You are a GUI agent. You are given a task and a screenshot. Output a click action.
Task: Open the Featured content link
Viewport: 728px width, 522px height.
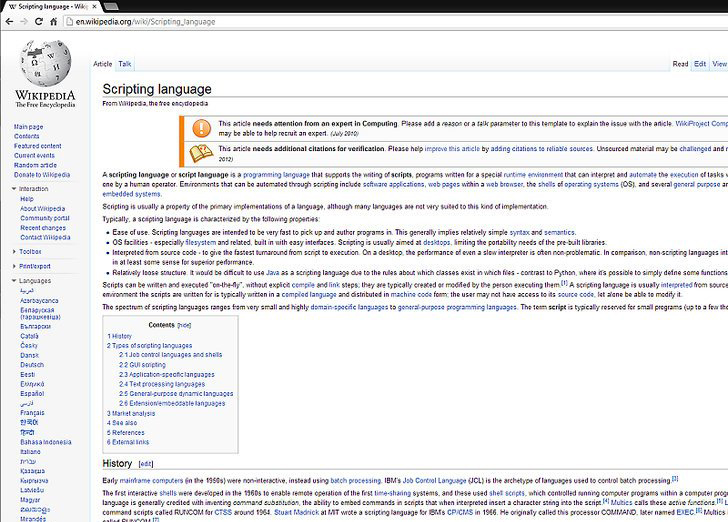pos(38,146)
